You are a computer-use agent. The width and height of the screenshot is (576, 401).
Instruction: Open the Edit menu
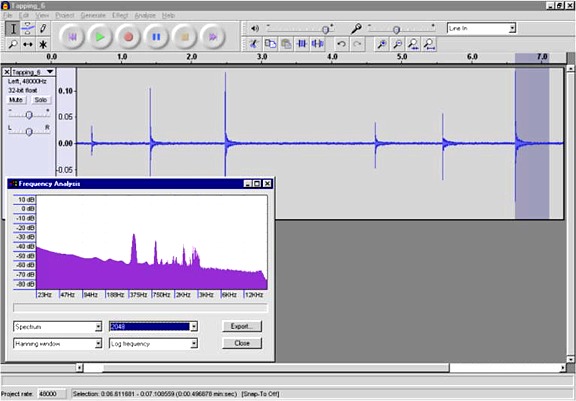24,15
